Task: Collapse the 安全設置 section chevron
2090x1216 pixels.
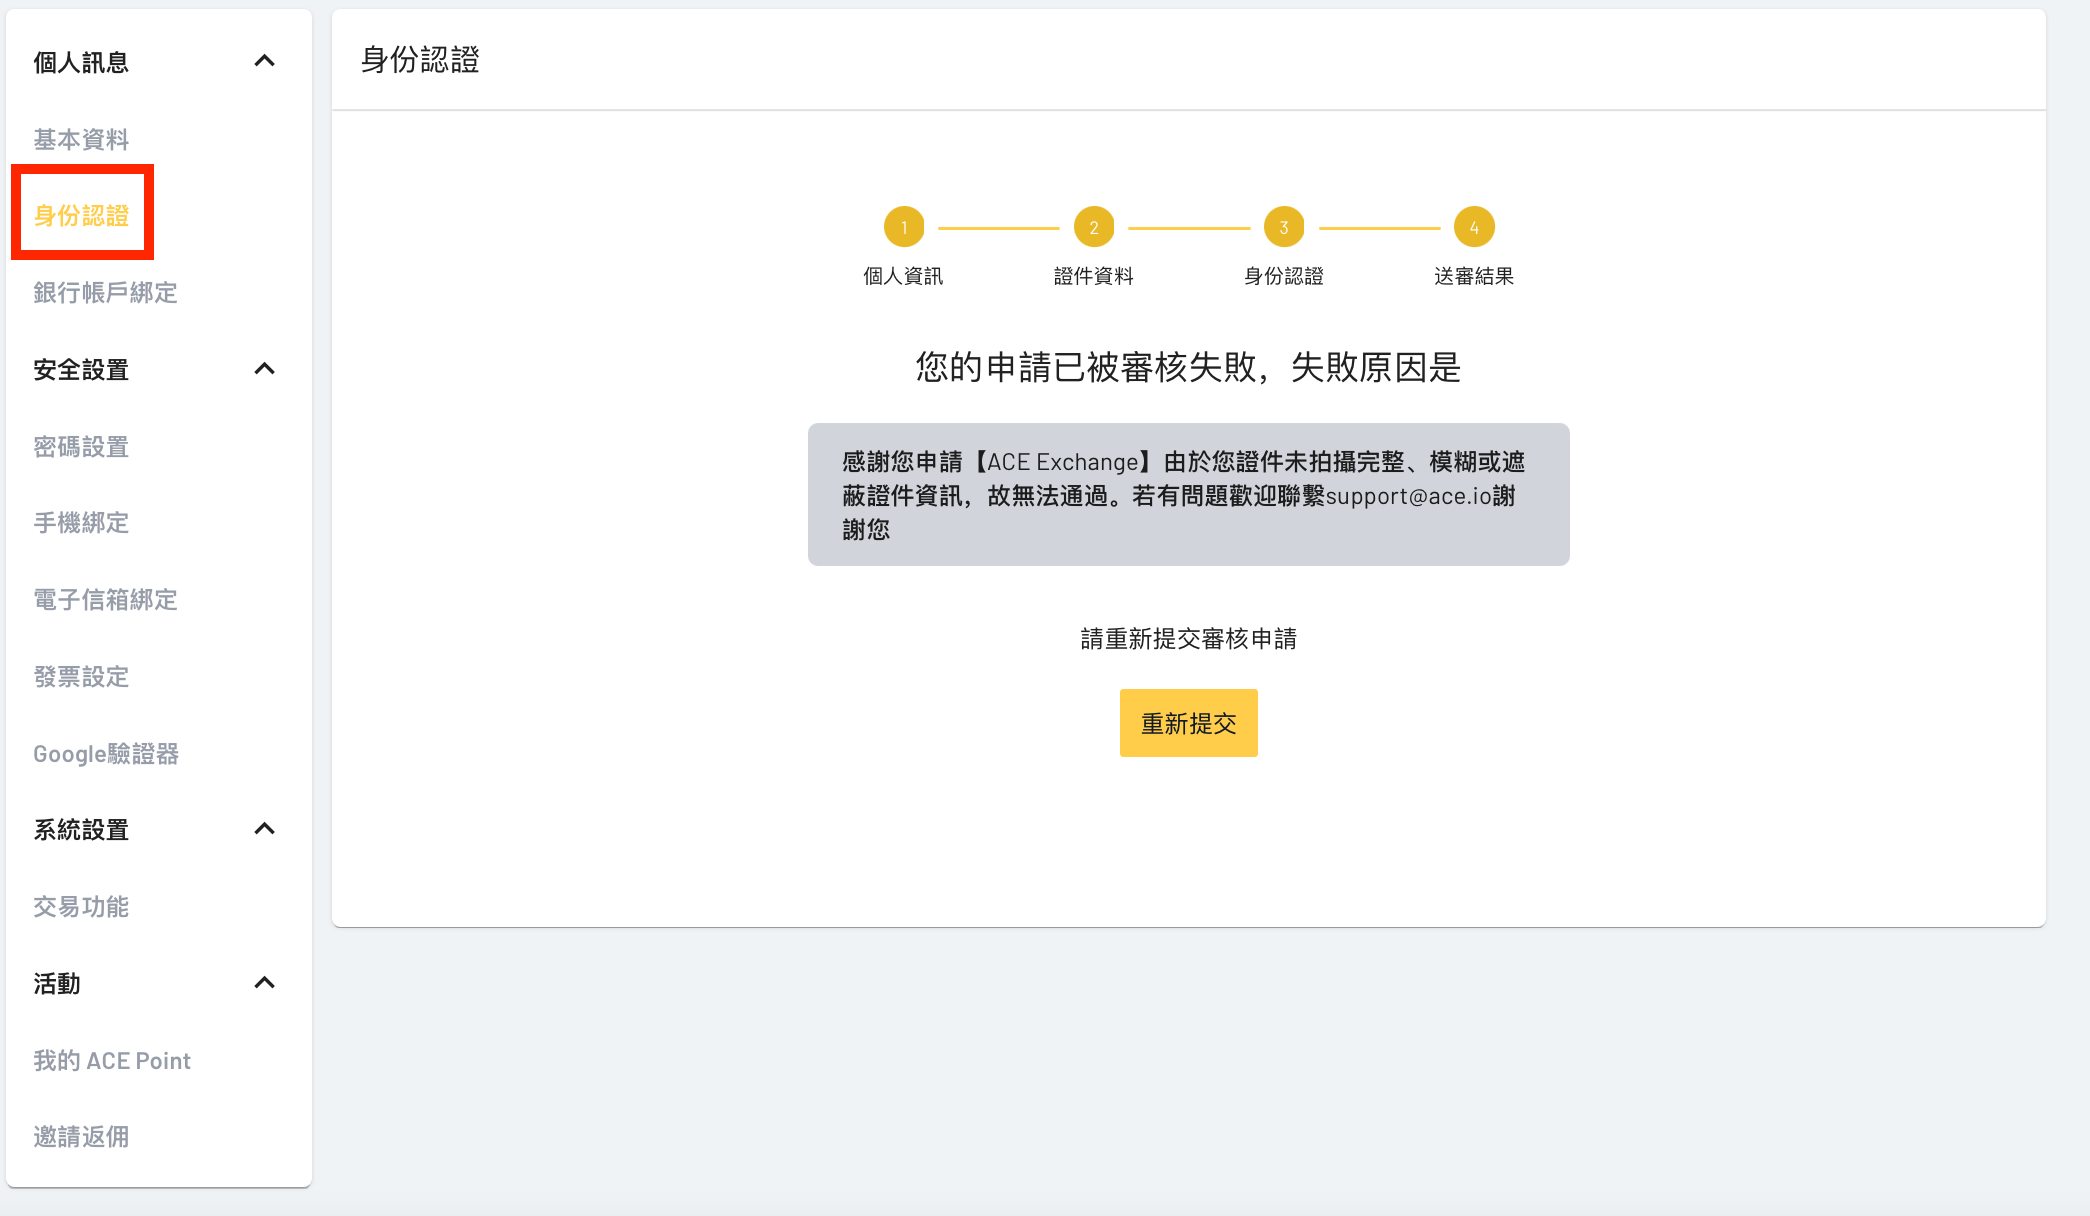Action: (x=264, y=369)
